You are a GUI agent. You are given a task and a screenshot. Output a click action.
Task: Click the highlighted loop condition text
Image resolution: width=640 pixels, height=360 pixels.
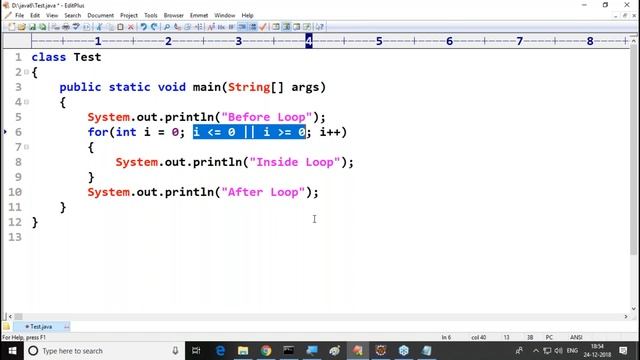pyautogui.click(x=249, y=132)
